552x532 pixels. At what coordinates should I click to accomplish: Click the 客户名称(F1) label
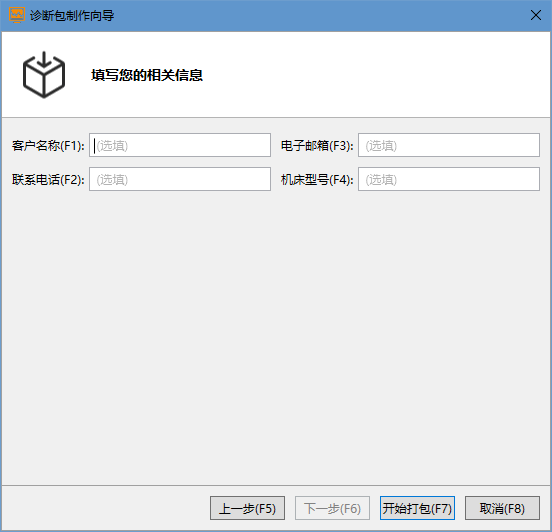point(48,145)
